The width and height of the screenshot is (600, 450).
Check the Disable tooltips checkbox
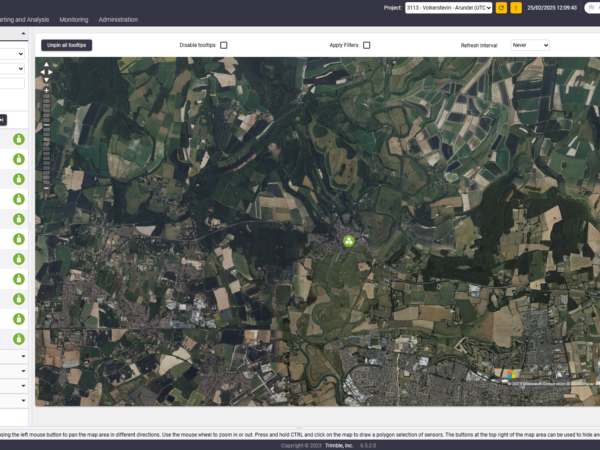(x=224, y=45)
